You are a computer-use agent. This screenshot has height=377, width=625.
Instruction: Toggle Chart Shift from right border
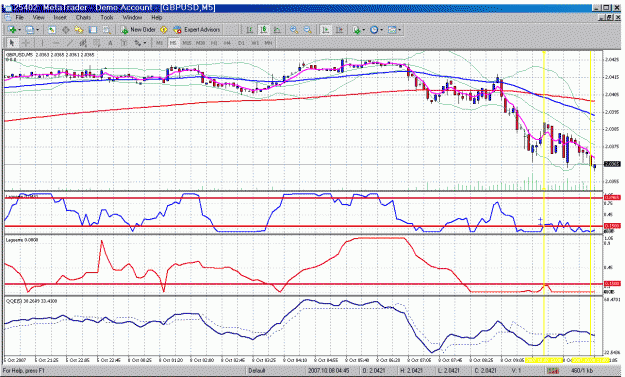pyautogui.click(x=339, y=29)
